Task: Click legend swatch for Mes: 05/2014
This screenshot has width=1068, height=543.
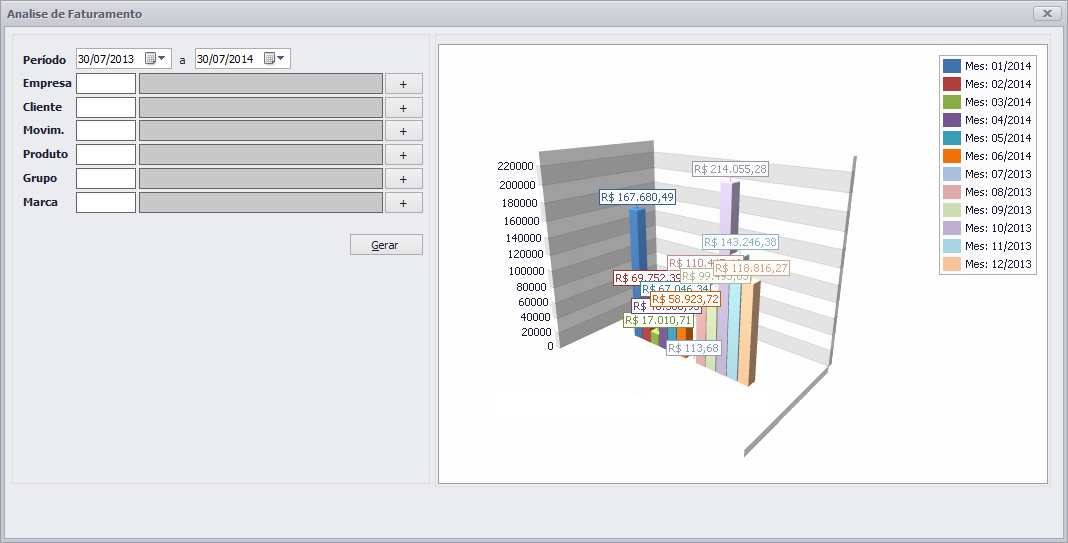Action: pos(952,138)
